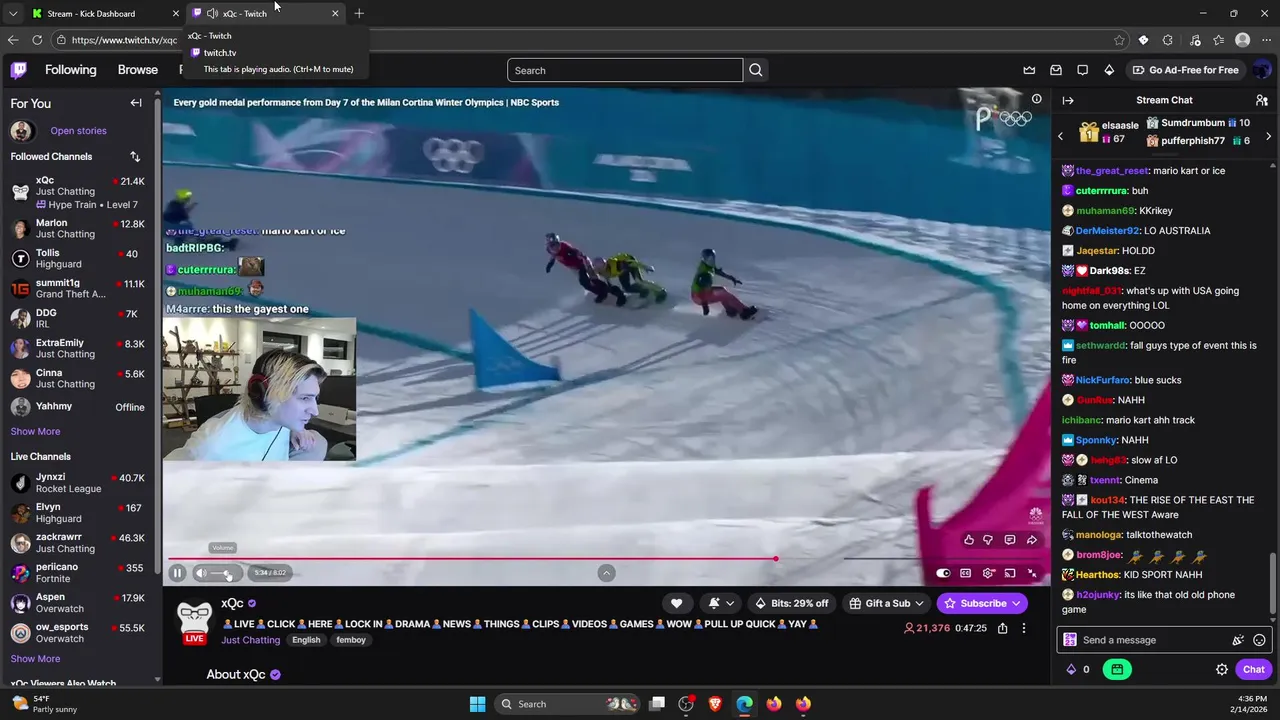1280x720 pixels.
Task: Click Go Ad-Free for Free button
Action: 1185,70
